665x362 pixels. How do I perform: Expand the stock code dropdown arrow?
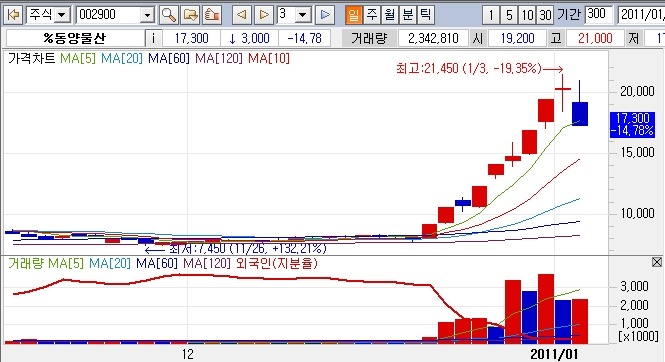click(147, 15)
